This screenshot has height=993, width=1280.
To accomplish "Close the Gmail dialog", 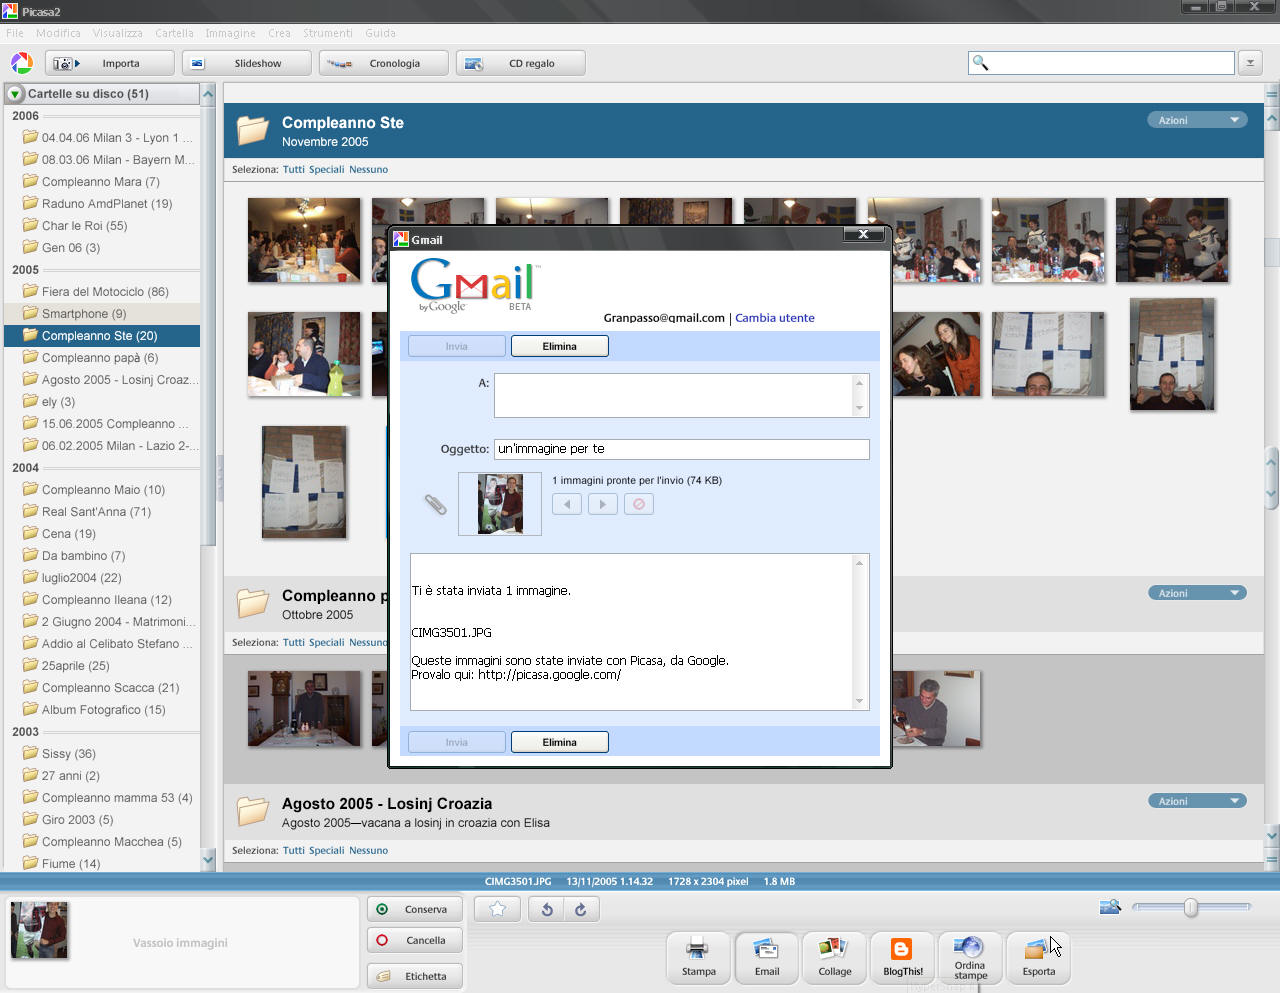I will (x=863, y=234).
